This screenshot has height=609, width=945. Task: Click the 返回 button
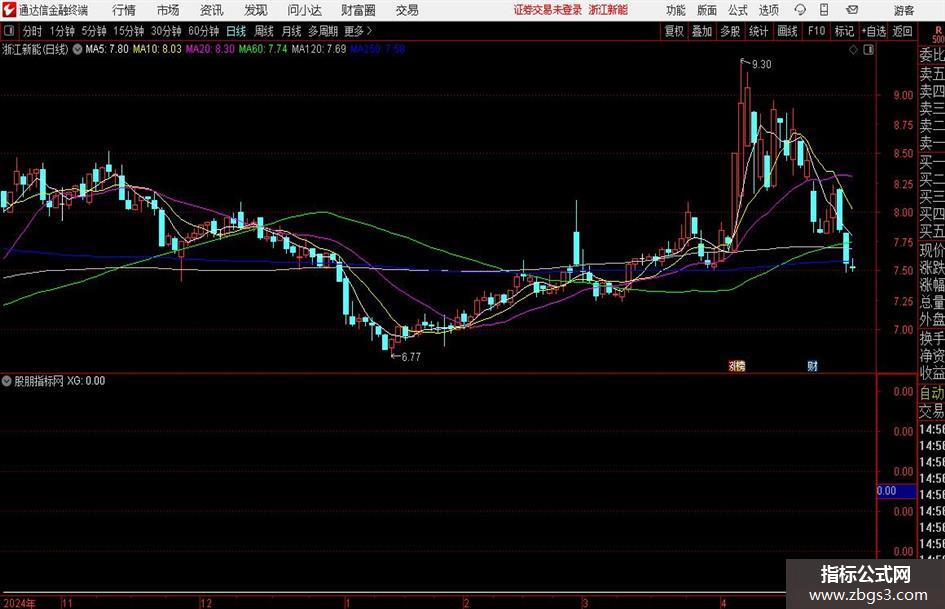[902, 31]
